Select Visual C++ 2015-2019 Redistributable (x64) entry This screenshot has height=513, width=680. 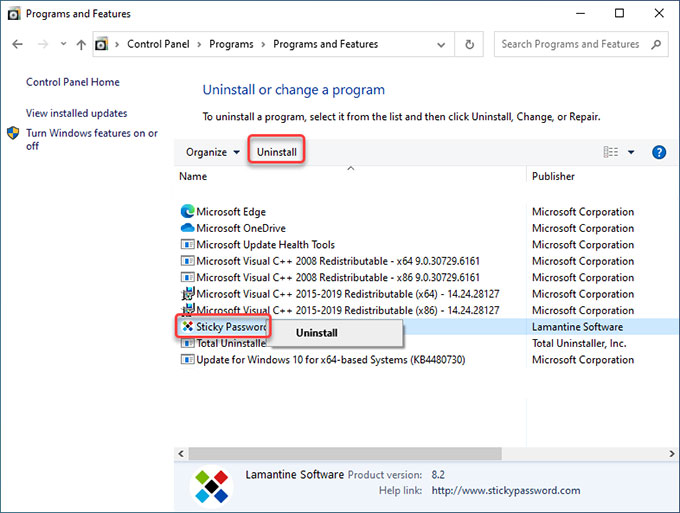348,294
